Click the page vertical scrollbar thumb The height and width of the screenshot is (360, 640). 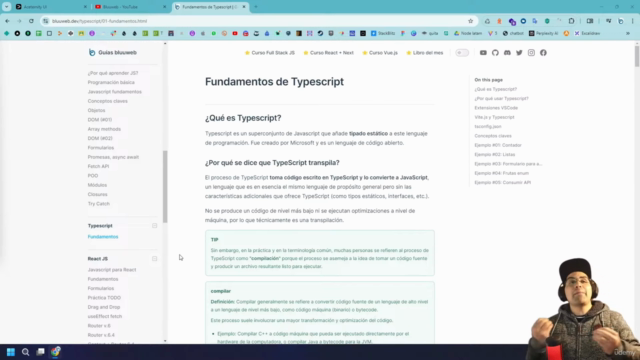(637, 56)
